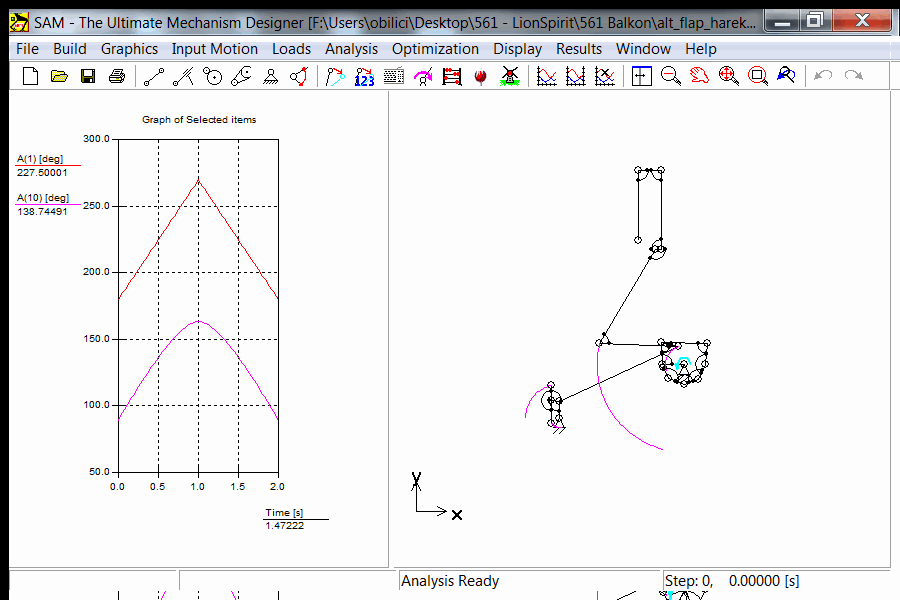
Task: Select the beam element tool
Action: 153,76
